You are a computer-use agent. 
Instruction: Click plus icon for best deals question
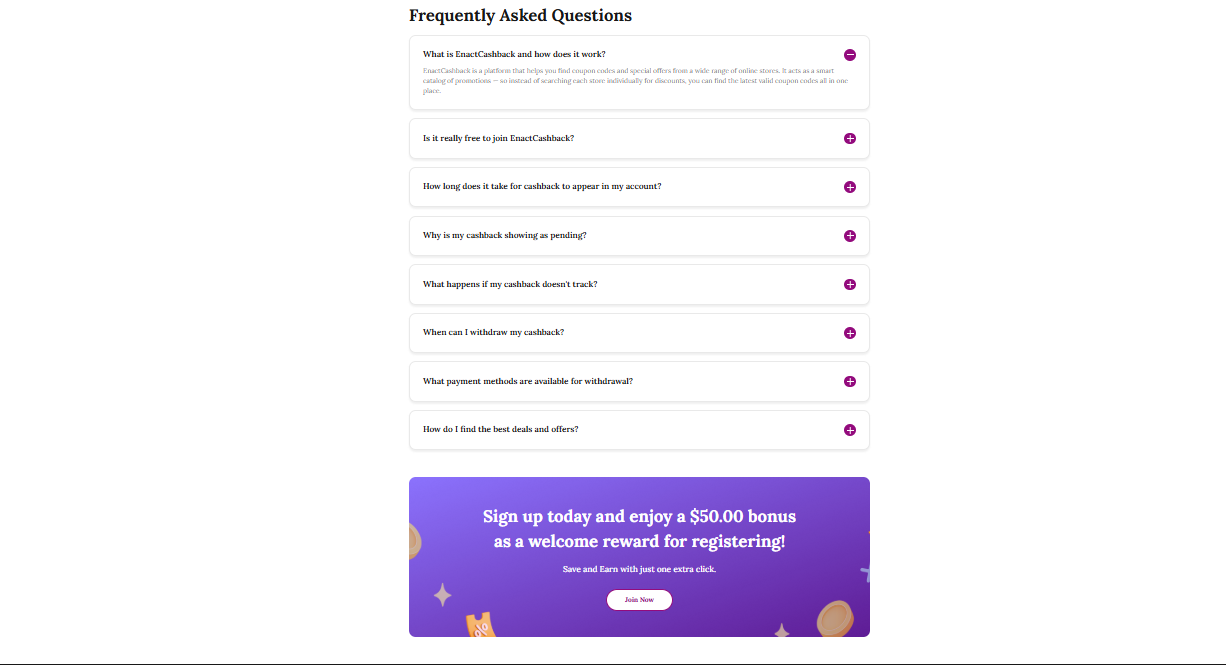850,430
